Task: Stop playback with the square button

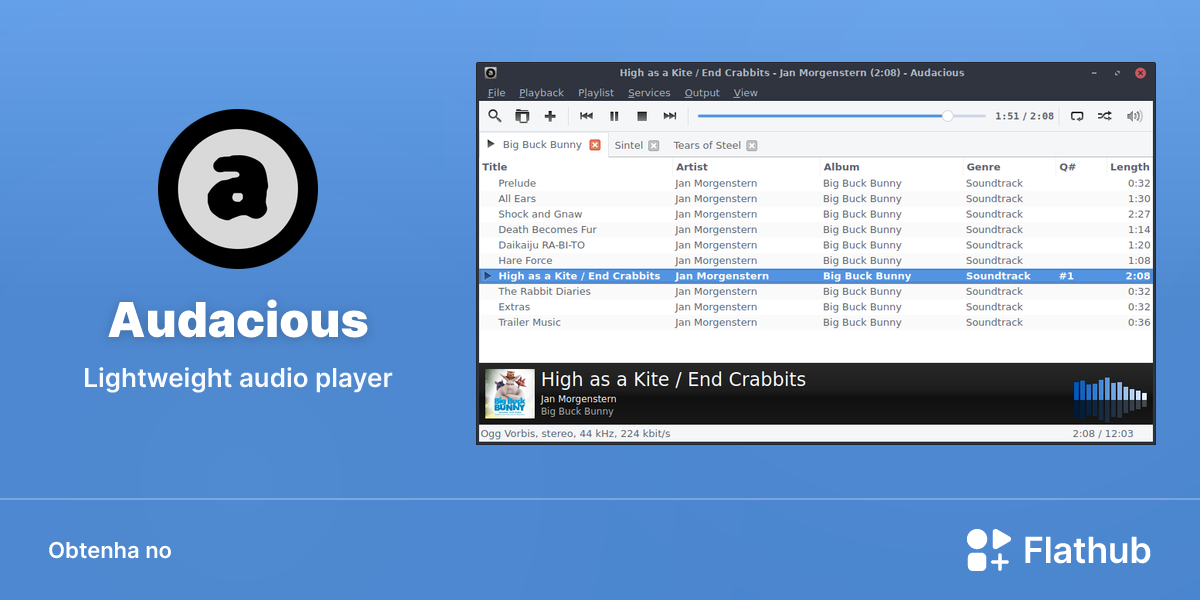Action: (642, 116)
